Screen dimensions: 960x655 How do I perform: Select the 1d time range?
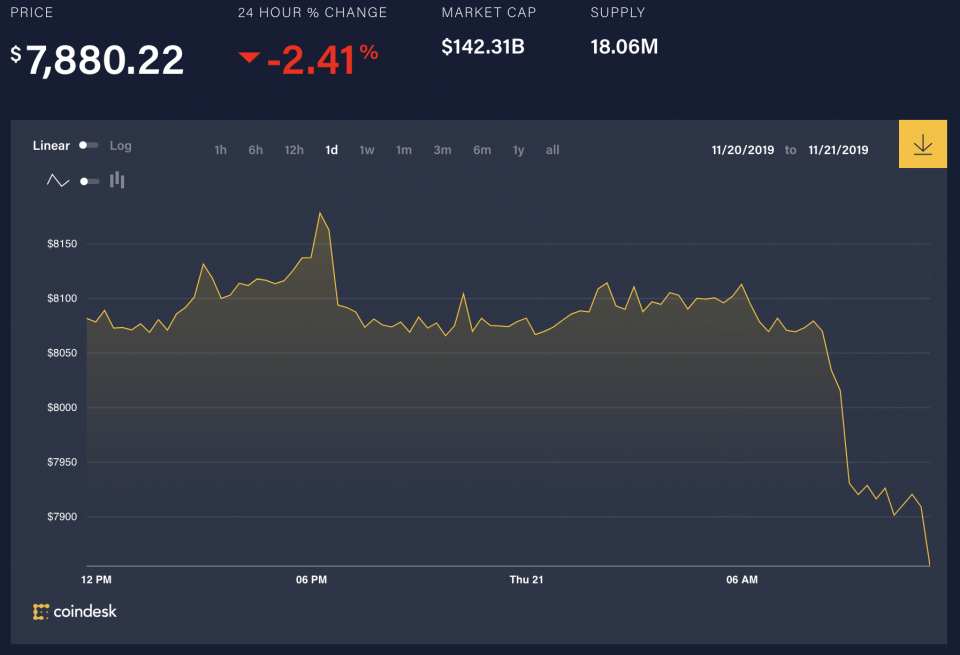[331, 150]
